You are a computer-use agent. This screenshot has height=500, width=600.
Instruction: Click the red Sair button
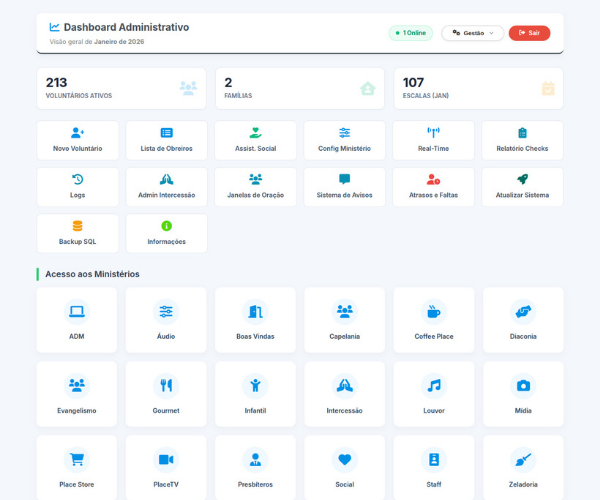click(x=529, y=33)
